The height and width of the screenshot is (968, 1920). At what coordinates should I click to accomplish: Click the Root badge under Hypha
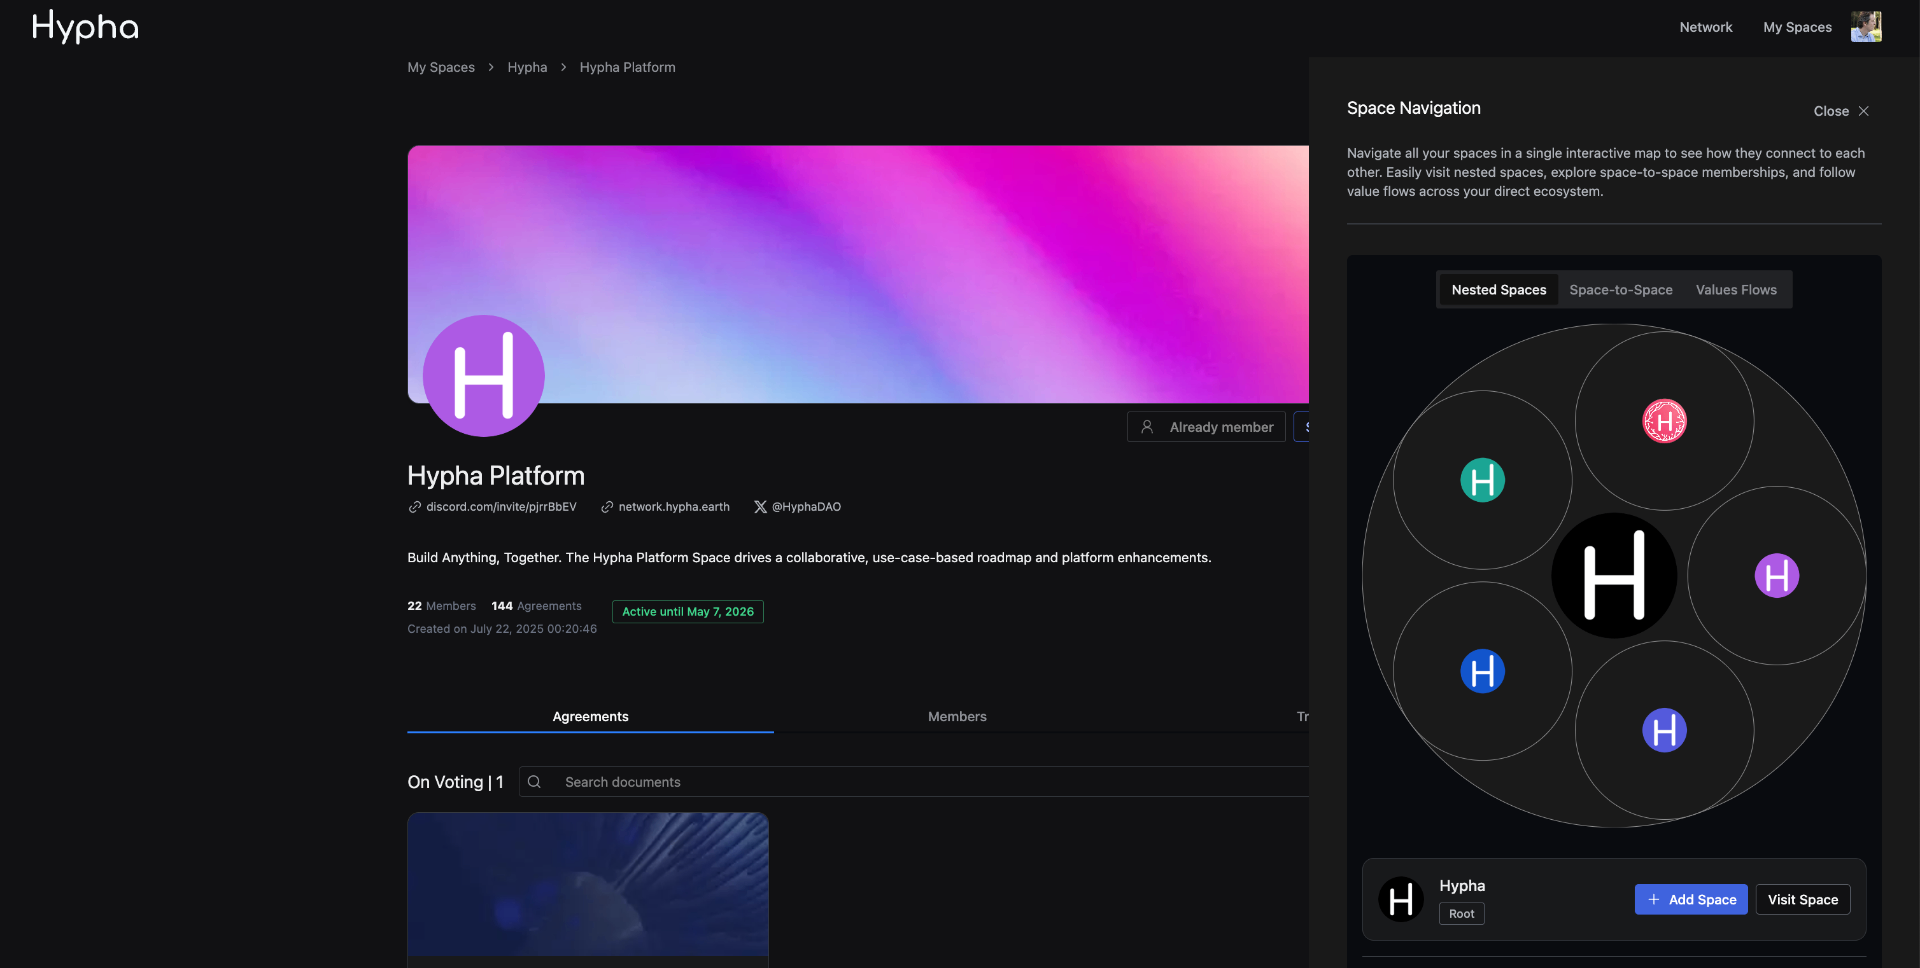click(x=1461, y=914)
